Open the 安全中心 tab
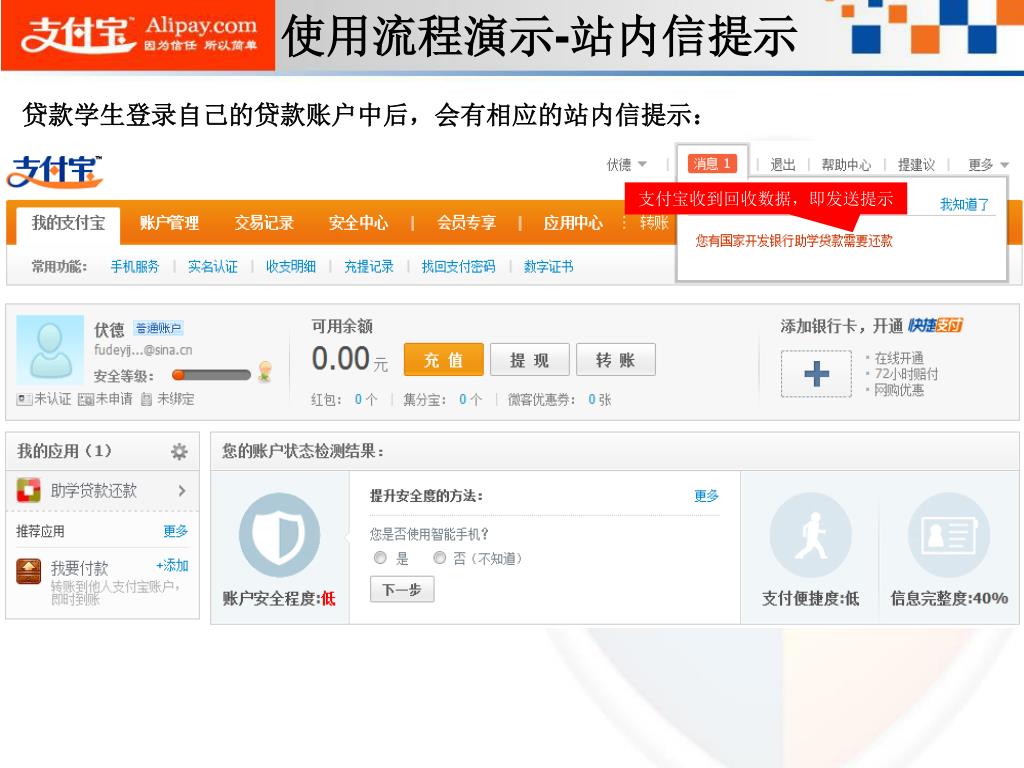The width and height of the screenshot is (1024, 768). tap(359, 223)
